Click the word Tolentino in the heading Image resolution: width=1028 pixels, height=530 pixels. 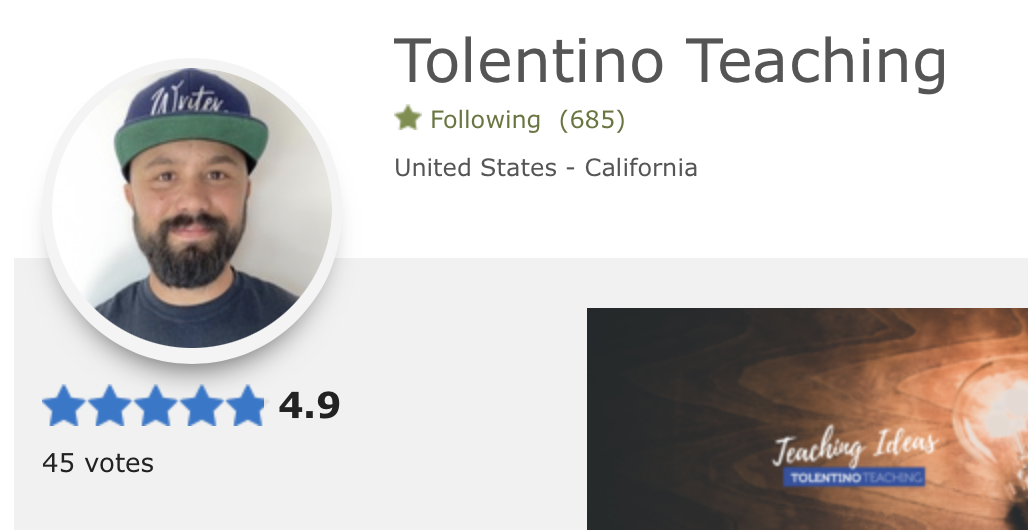click(529, 60)
